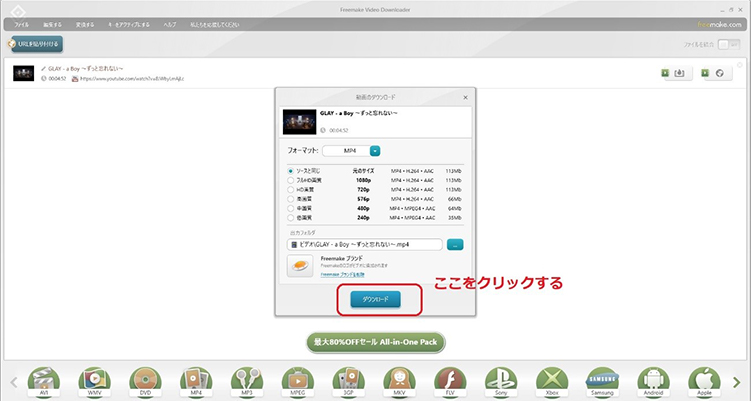Pick the MP4 format icon in bottom bar

click(x=196, y=383)
